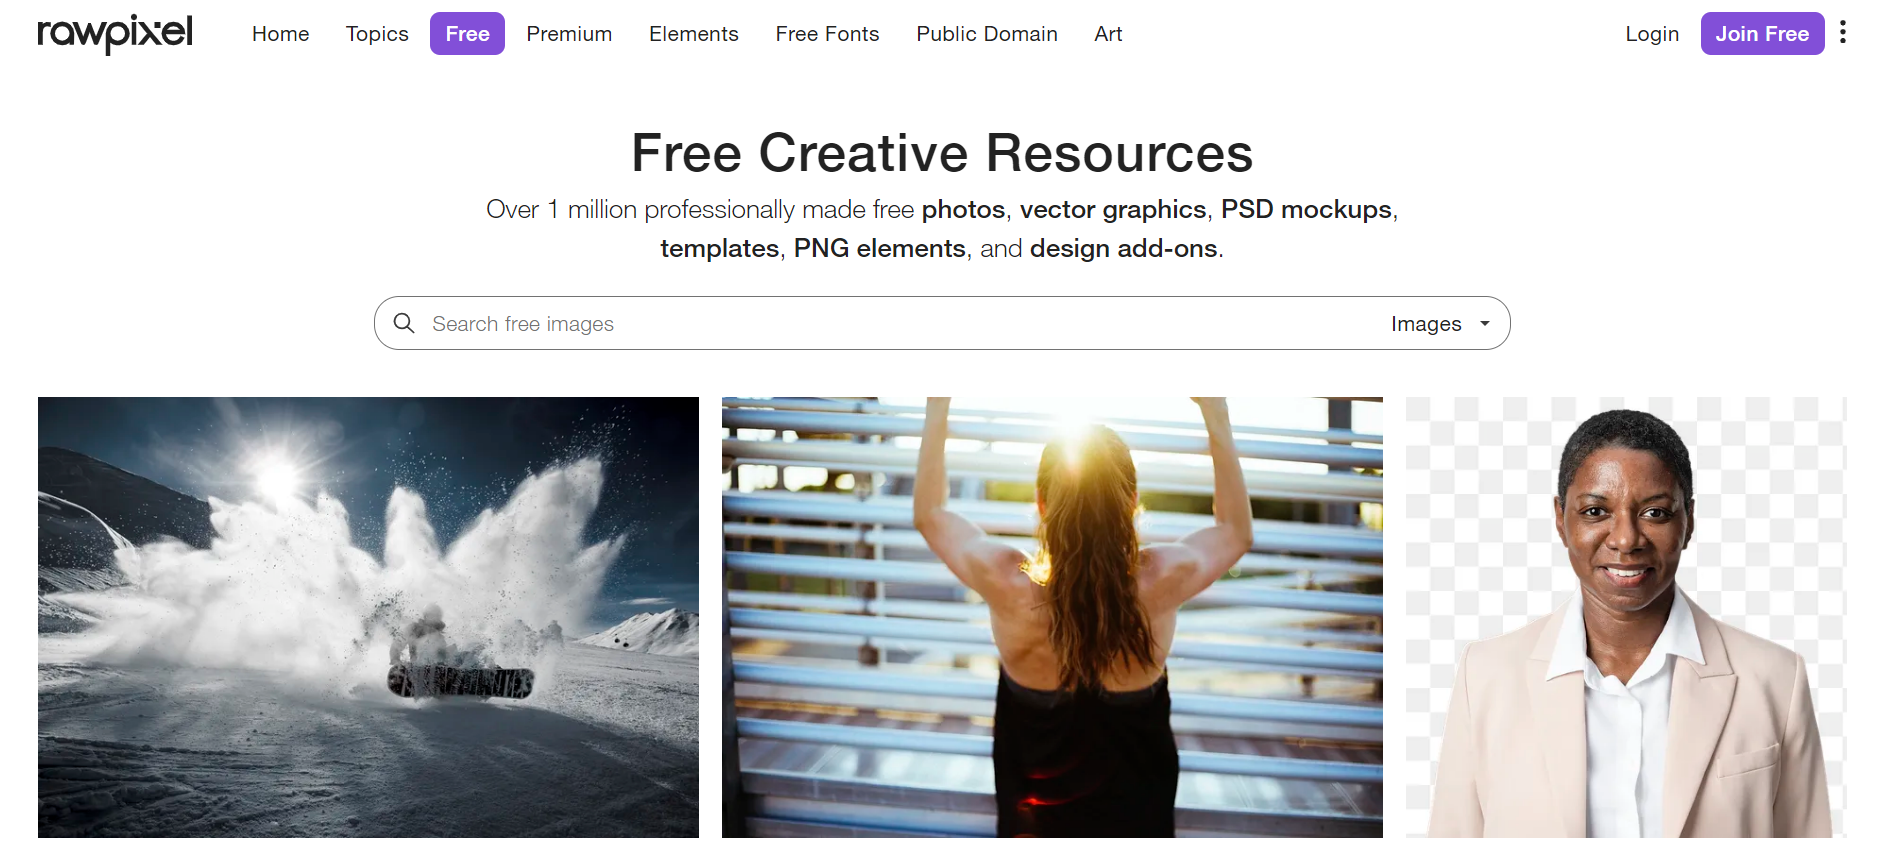Open the three-dot more options menu
Screen dimensions: 1886x856
click(x=1842, y=33)
